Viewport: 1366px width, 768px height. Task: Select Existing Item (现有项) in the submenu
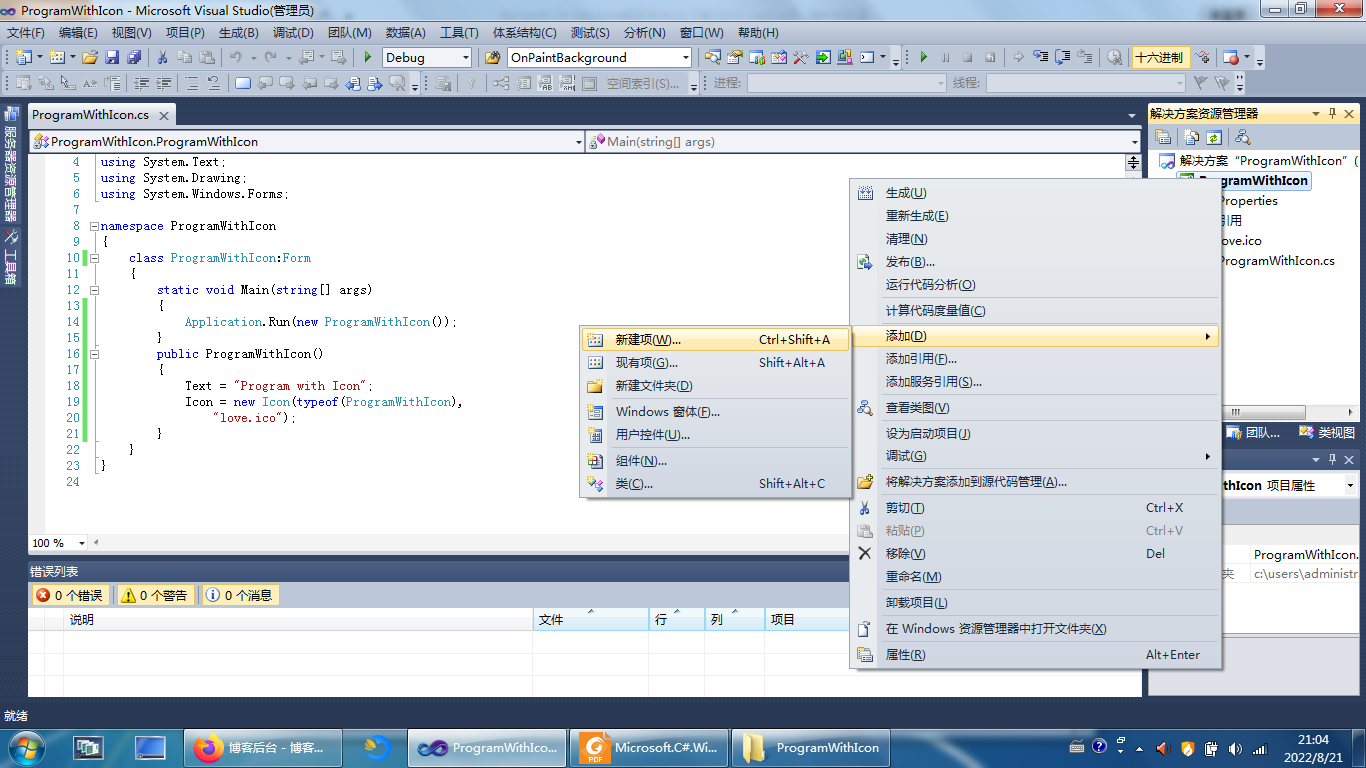715,363
